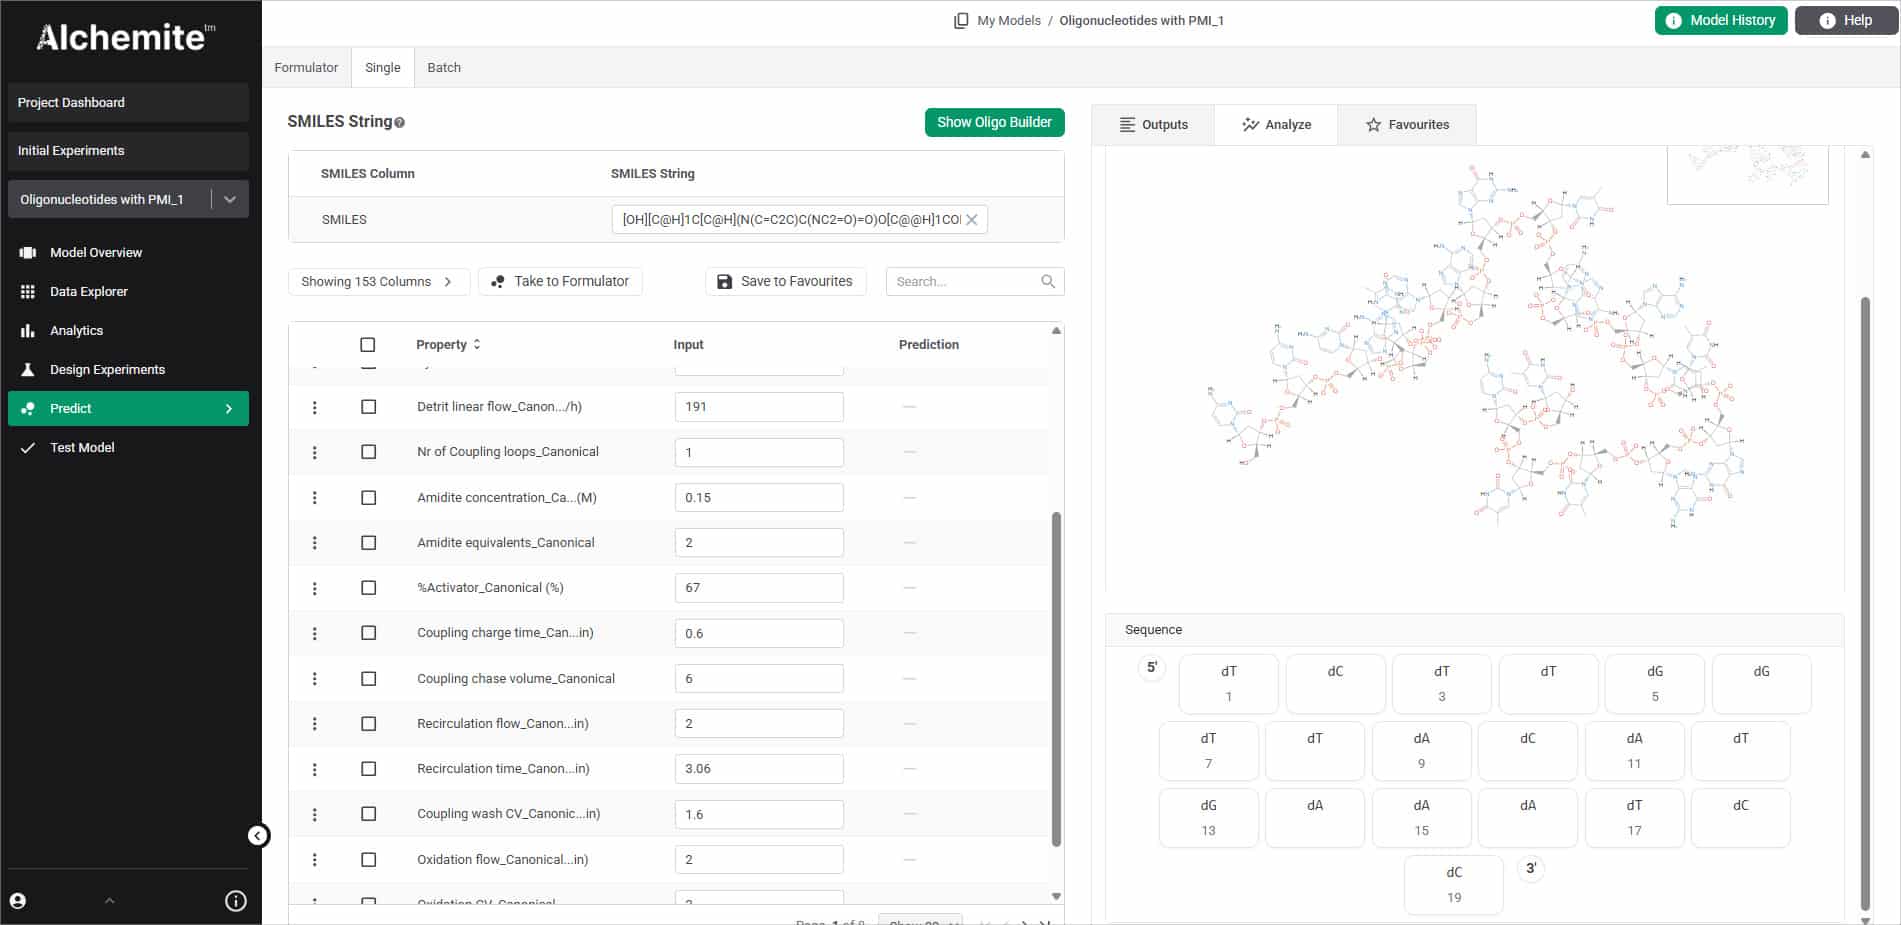
Task: Open Data Explorer from the sidebar
Action: pyautogui.click(x=89, y=292)
